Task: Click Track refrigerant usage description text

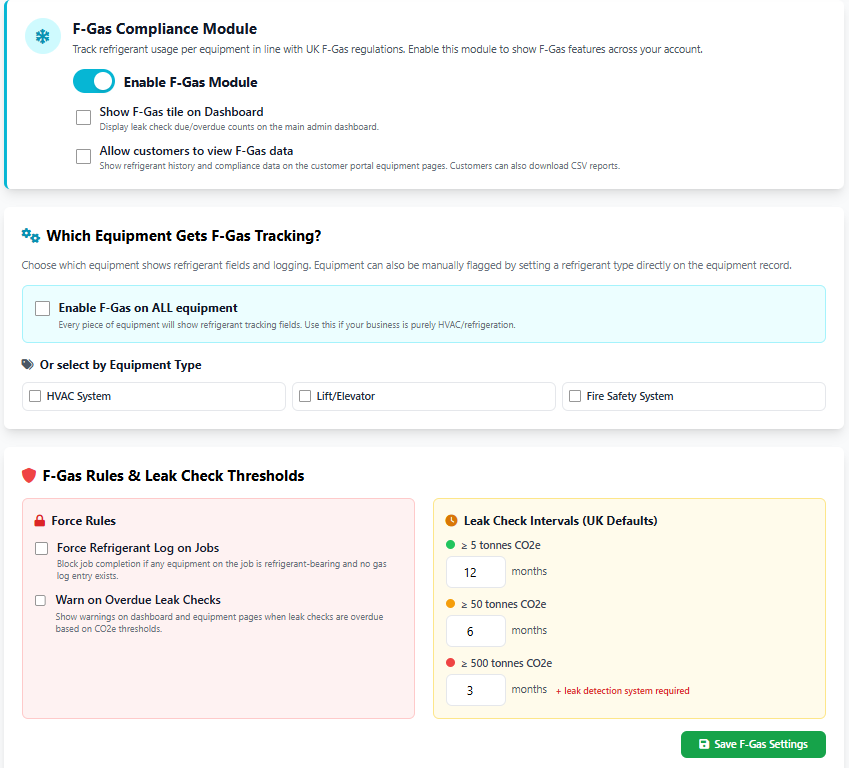Action: tap(388, 49)
